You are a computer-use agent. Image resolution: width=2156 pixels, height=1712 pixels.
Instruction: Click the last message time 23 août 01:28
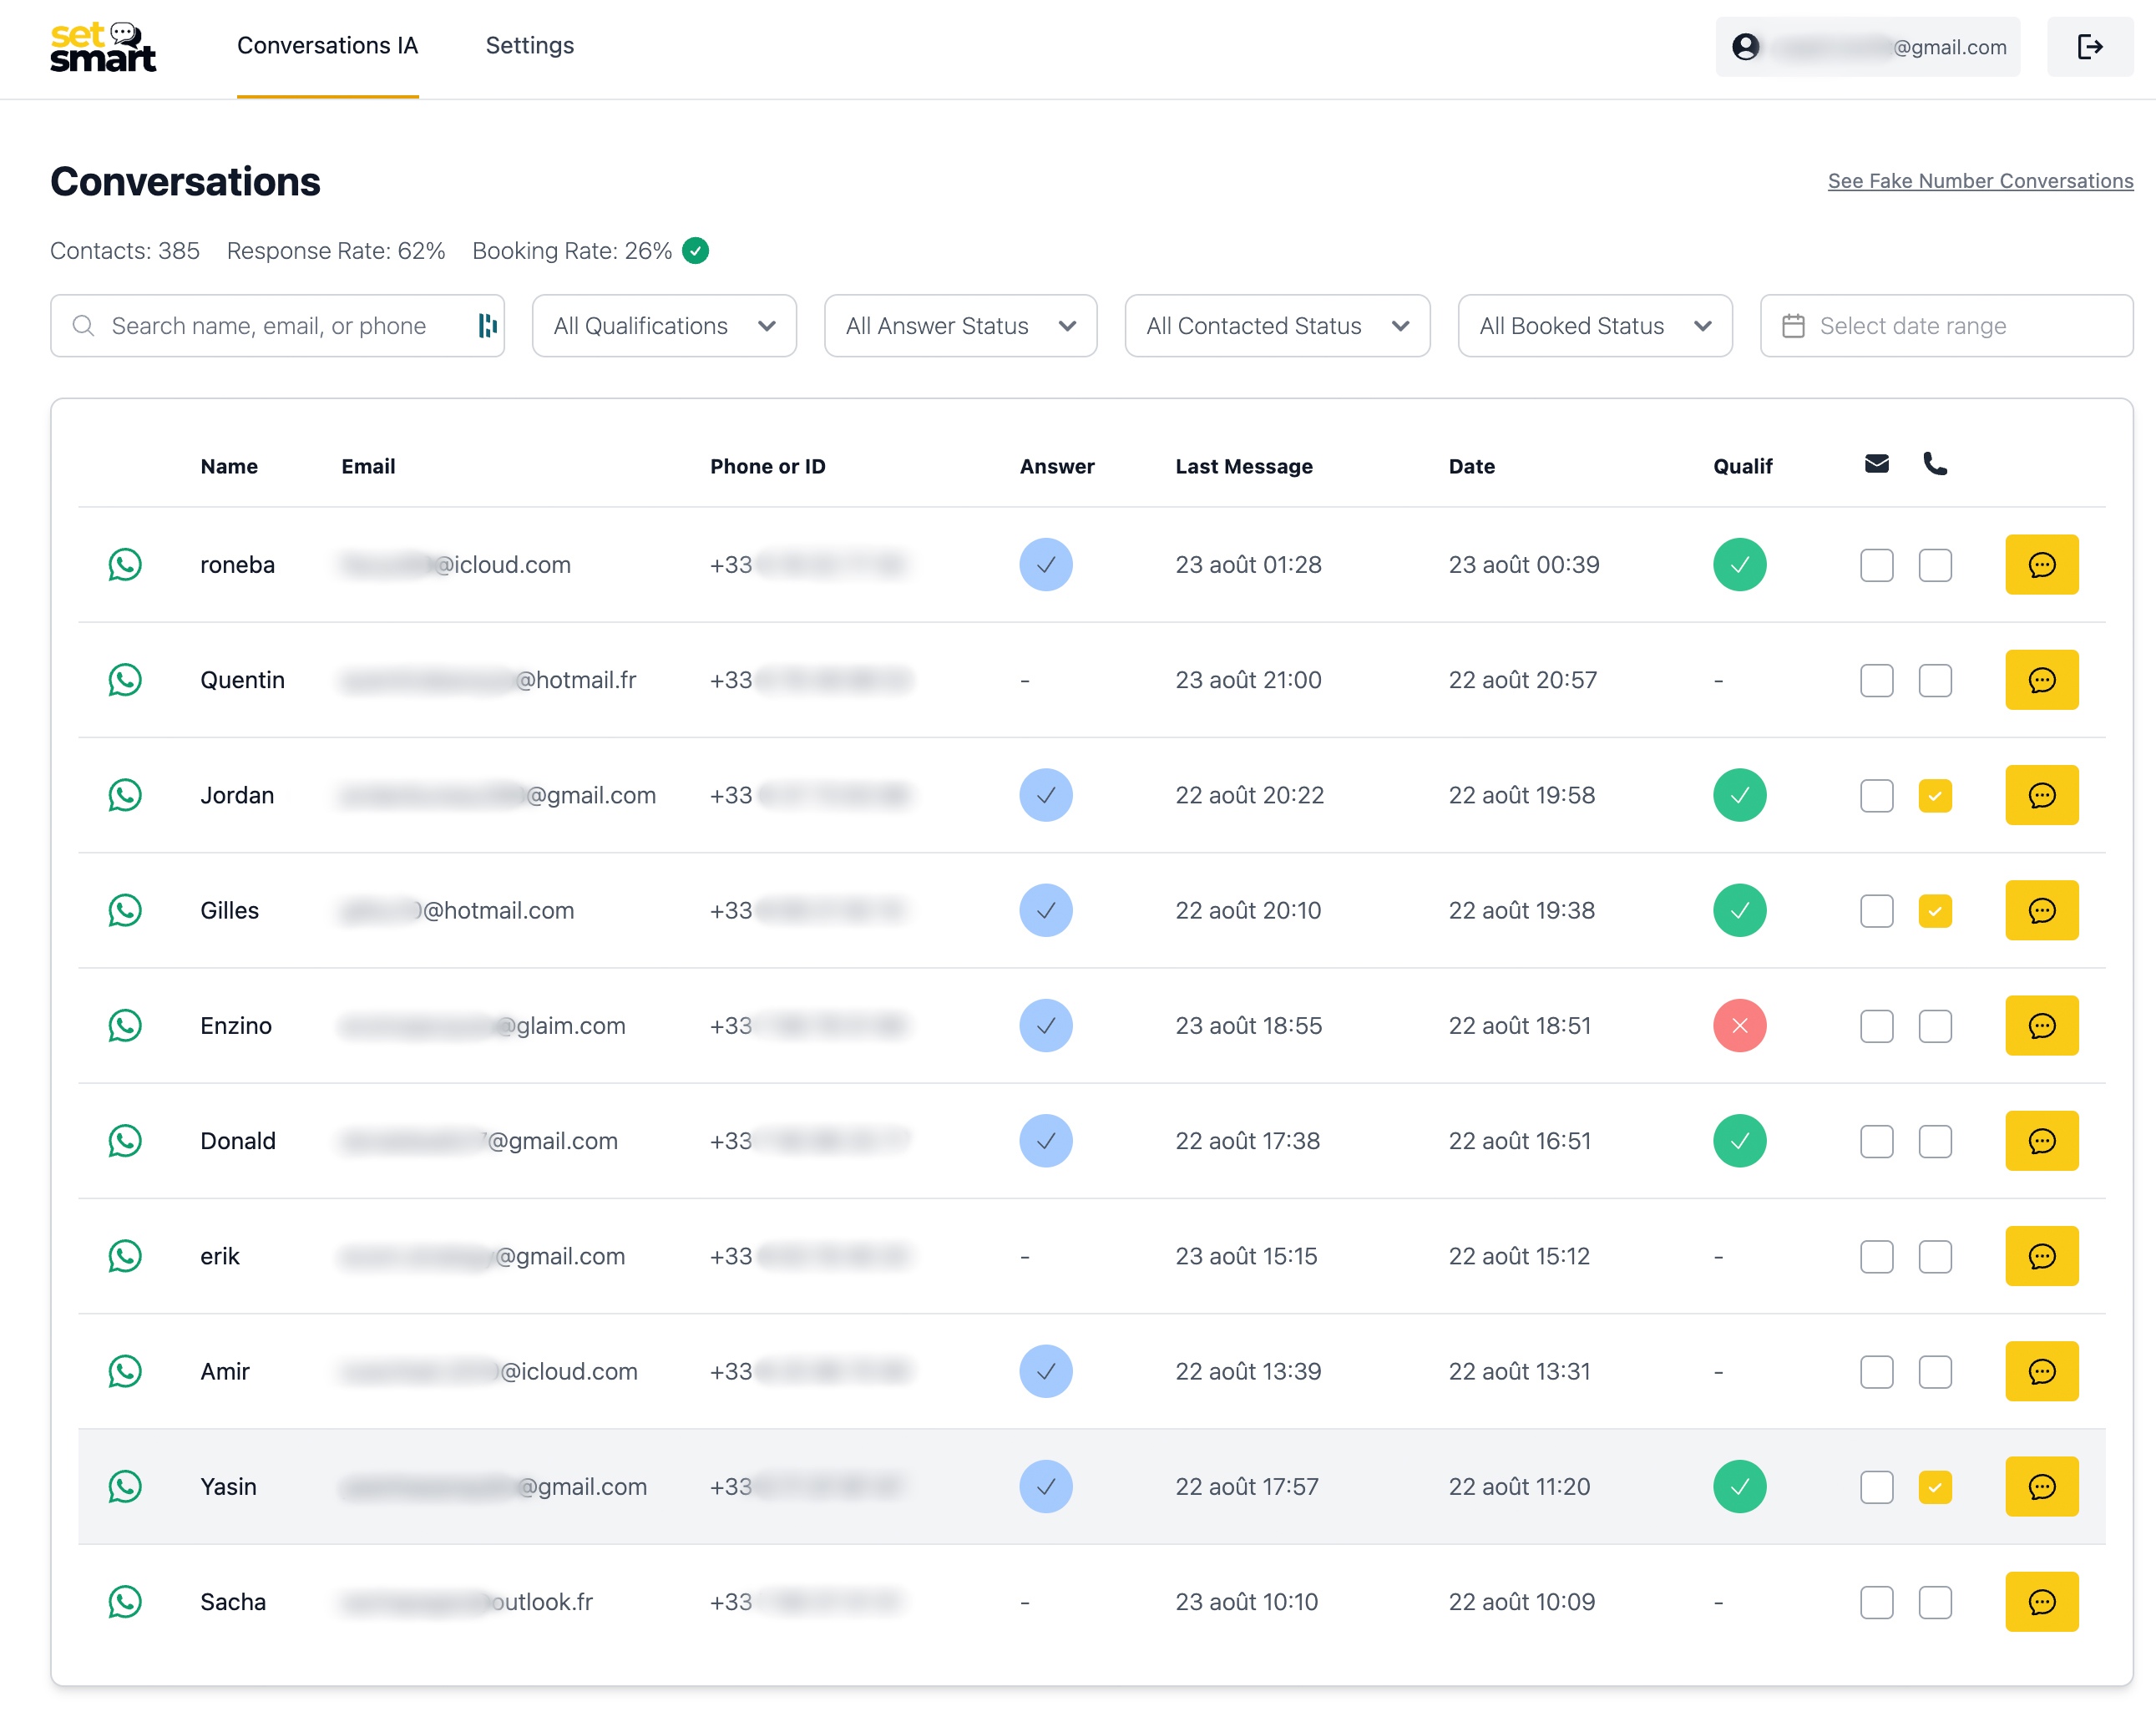tap(1248, 565)
